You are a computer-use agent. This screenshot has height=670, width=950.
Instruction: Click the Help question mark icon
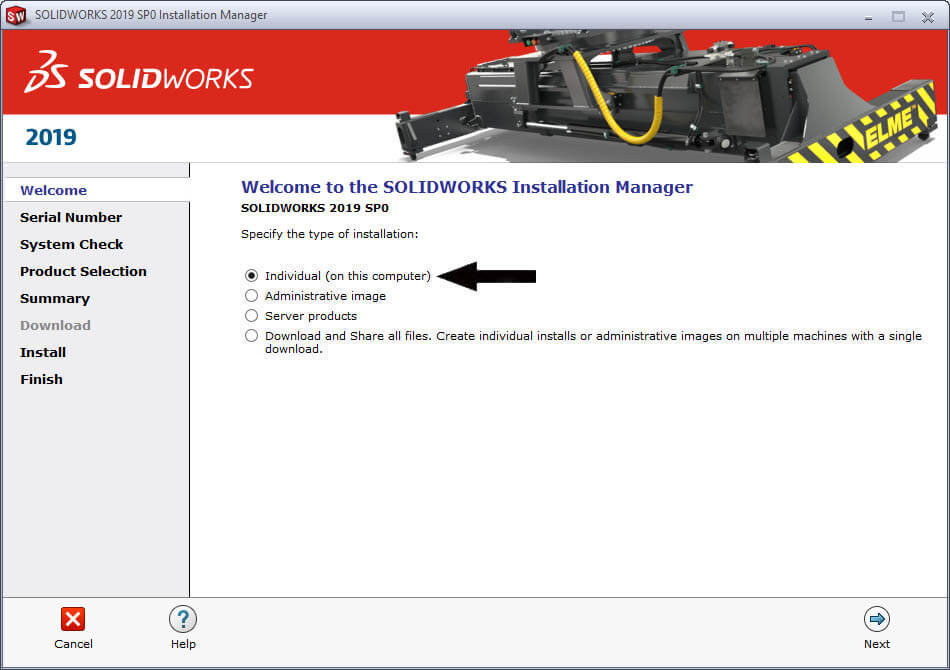coord(183,619)
